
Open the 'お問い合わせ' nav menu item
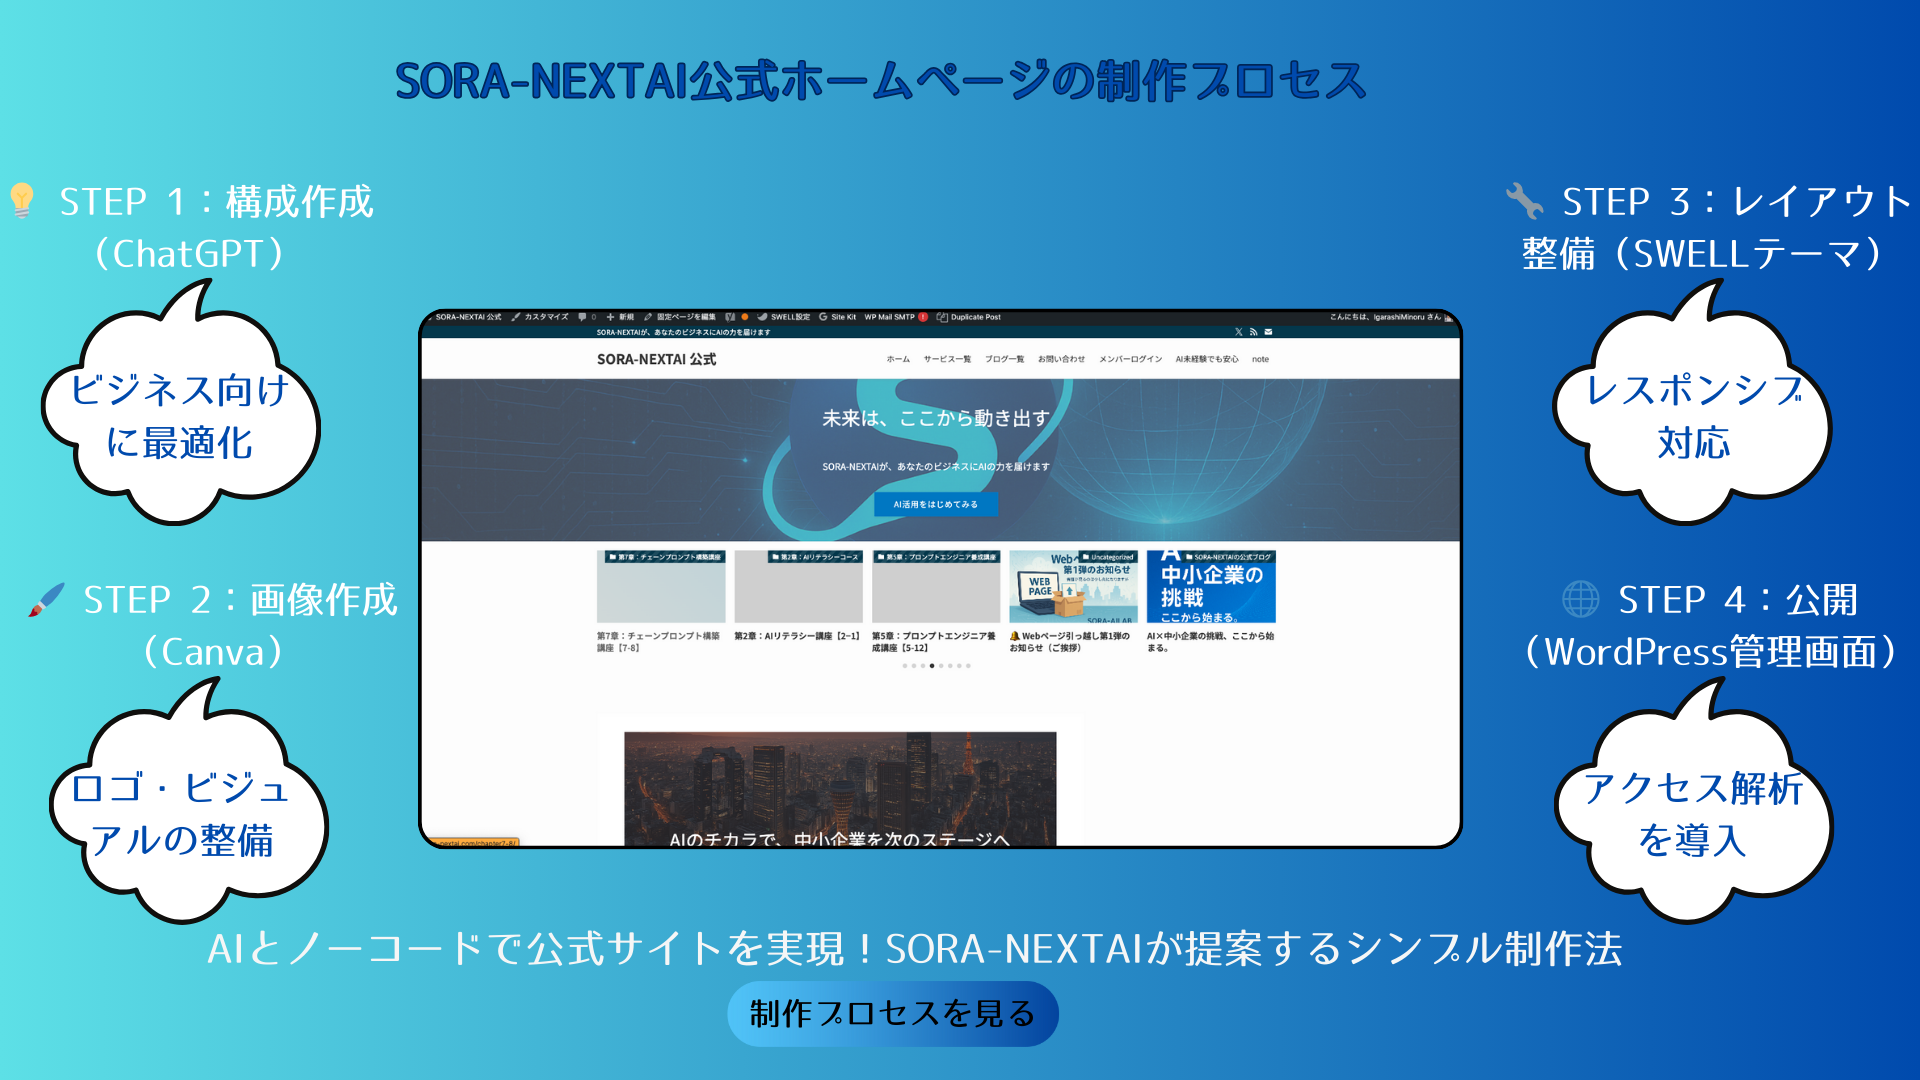(x=1061, y=359)
